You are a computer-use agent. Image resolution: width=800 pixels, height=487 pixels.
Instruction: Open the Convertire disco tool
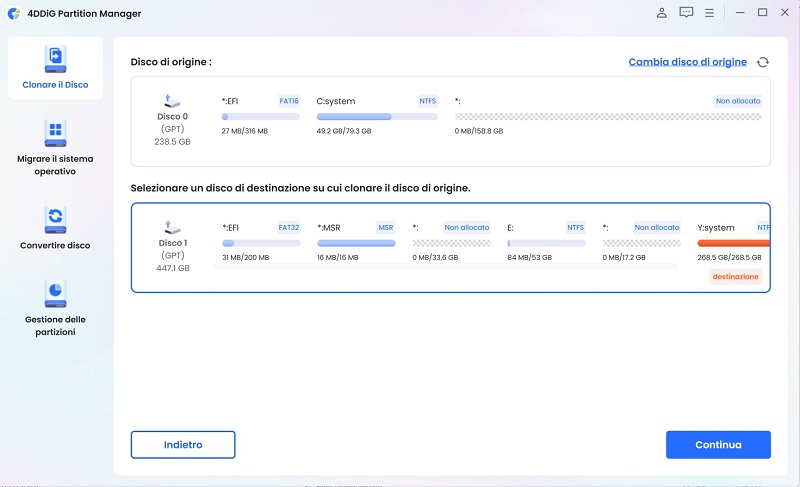(55, 219)
